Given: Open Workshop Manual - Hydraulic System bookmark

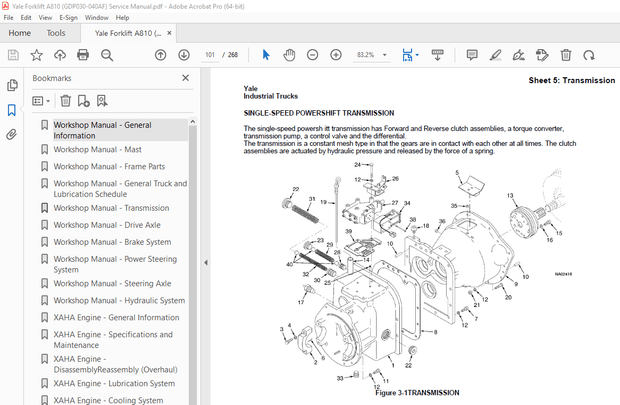Looking at the screenshot, I should [119, 301].
